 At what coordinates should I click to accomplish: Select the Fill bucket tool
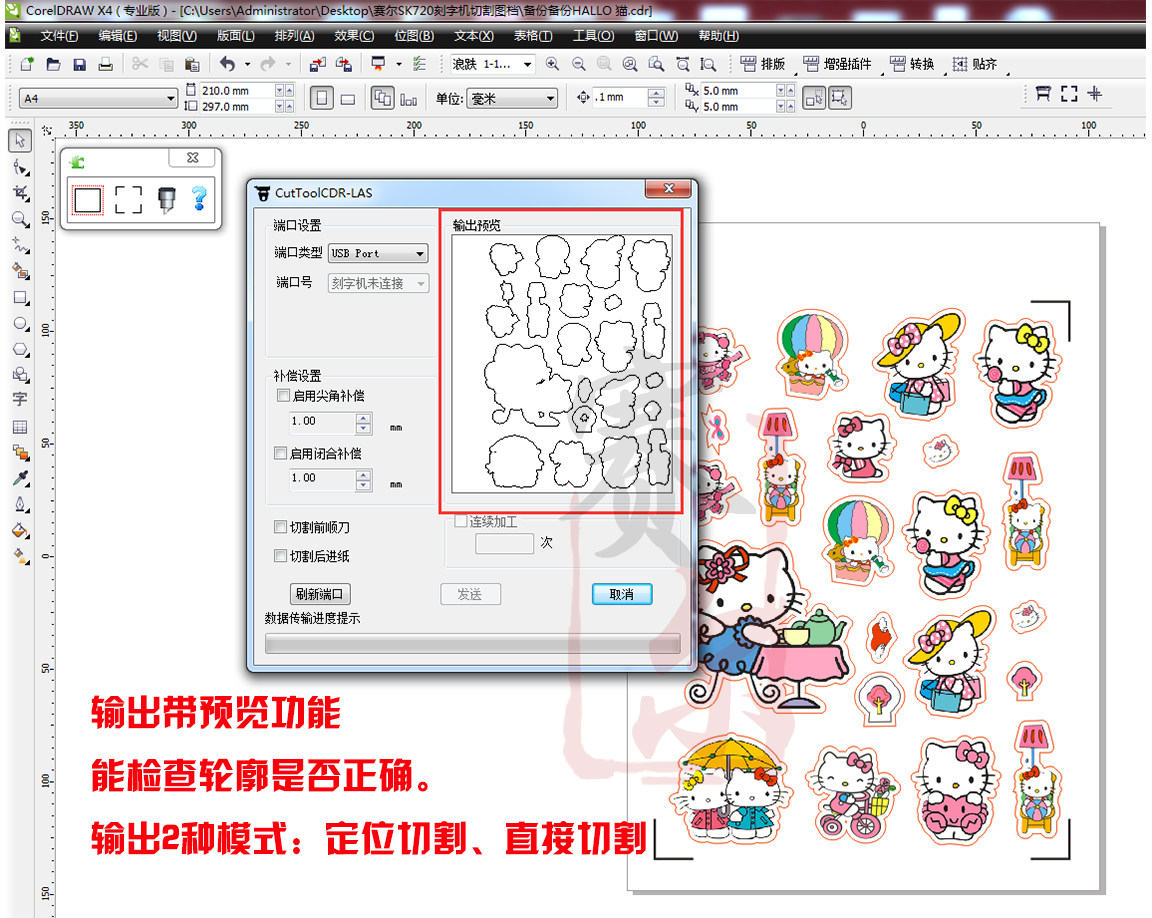[21, 530]
